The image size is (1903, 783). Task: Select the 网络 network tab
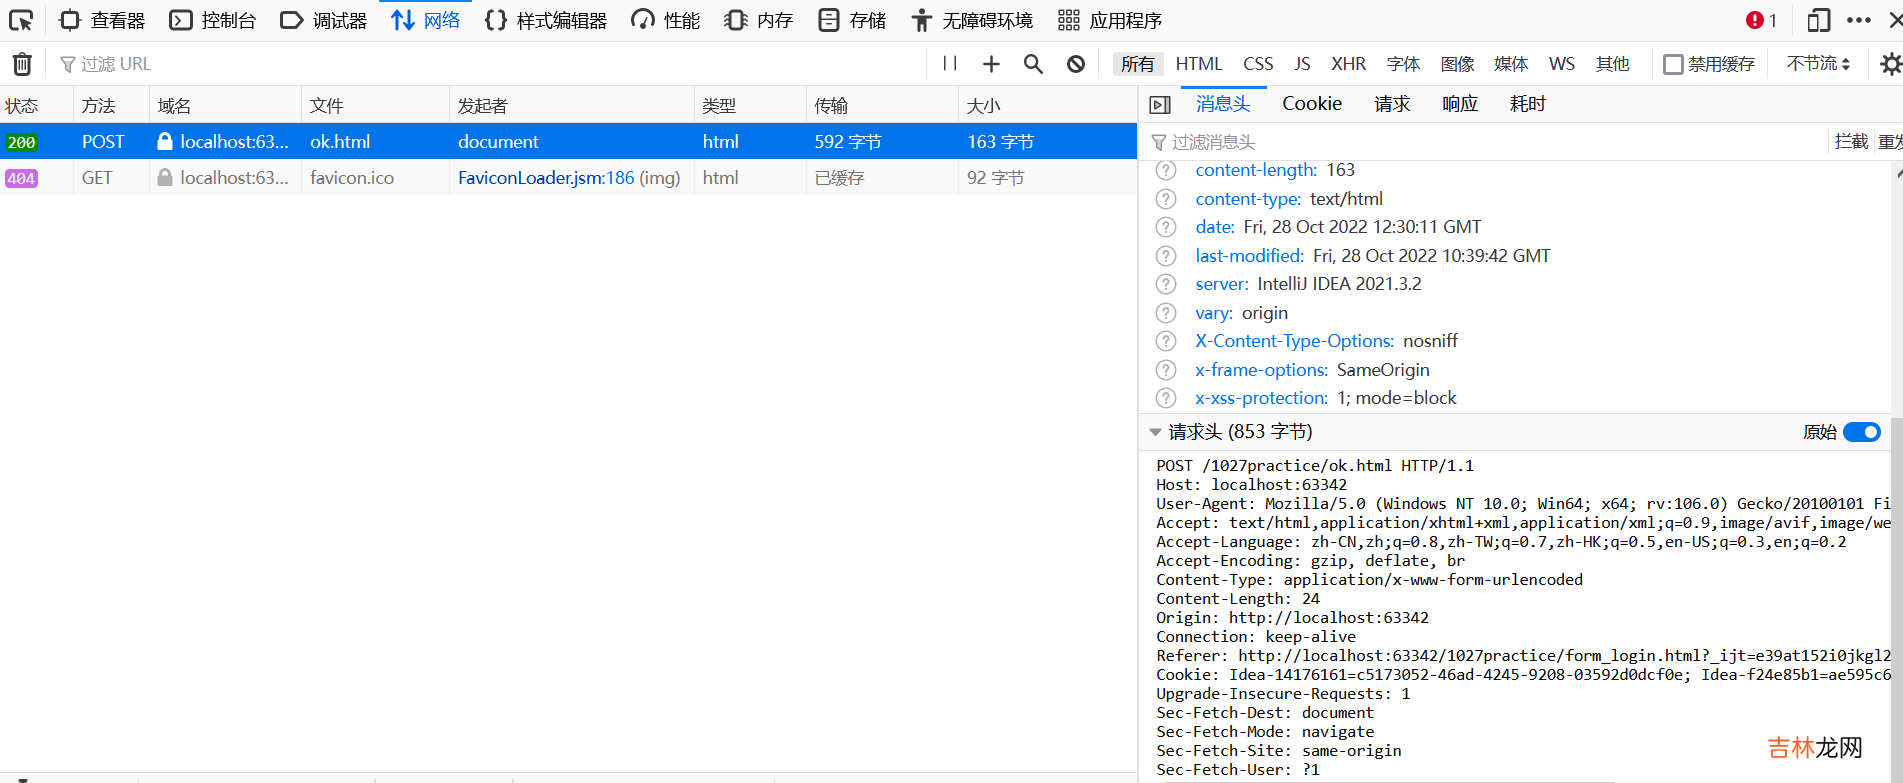[426, 20]
